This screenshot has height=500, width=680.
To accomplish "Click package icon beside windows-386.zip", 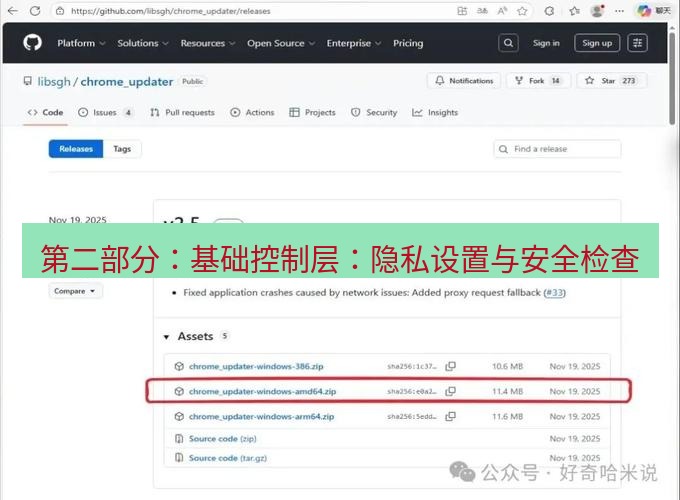I will click(179, 366).
